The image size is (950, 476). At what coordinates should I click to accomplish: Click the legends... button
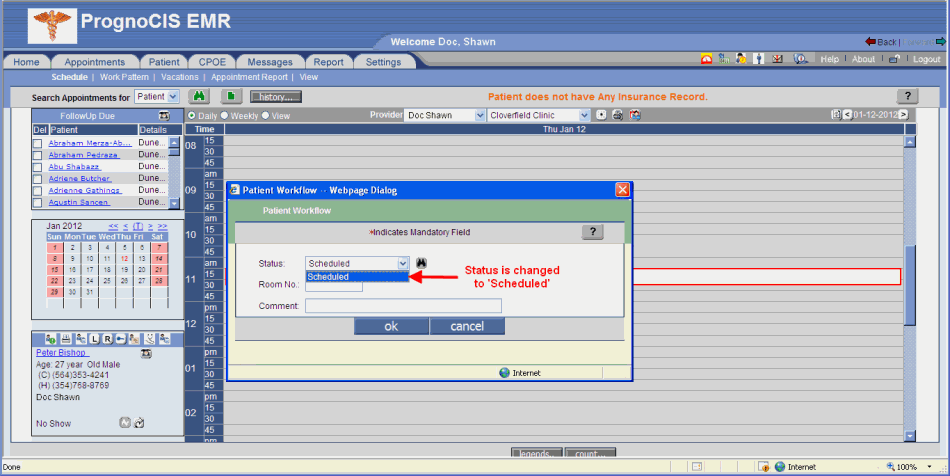pos(537,453)
